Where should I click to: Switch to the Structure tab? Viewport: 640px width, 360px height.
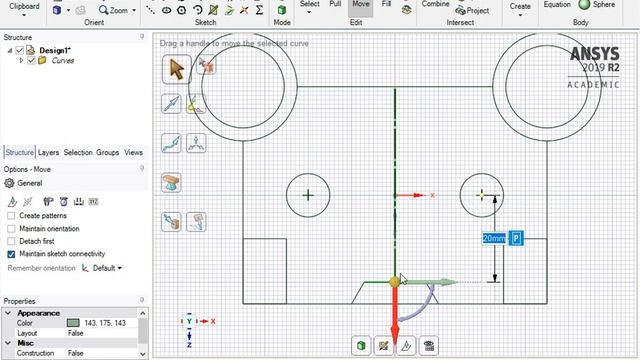coord(20,152)
